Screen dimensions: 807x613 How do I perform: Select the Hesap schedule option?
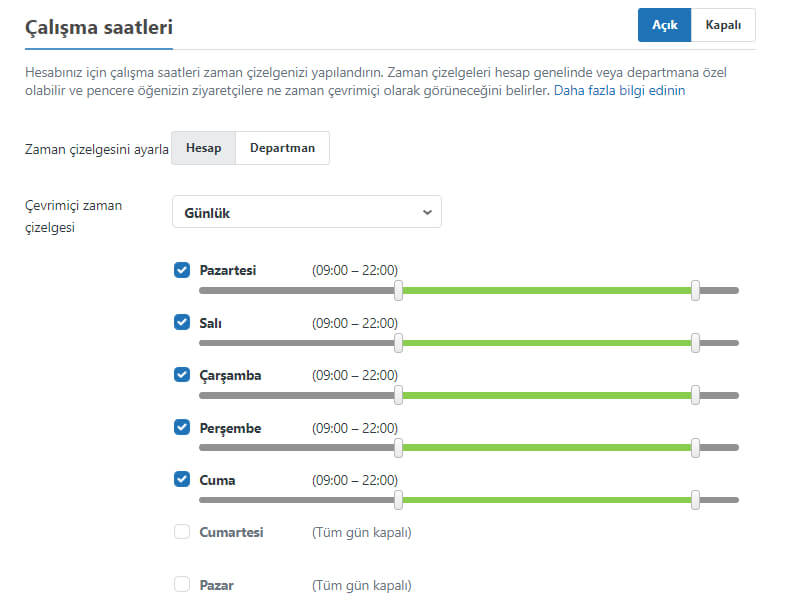coord(203,148)
